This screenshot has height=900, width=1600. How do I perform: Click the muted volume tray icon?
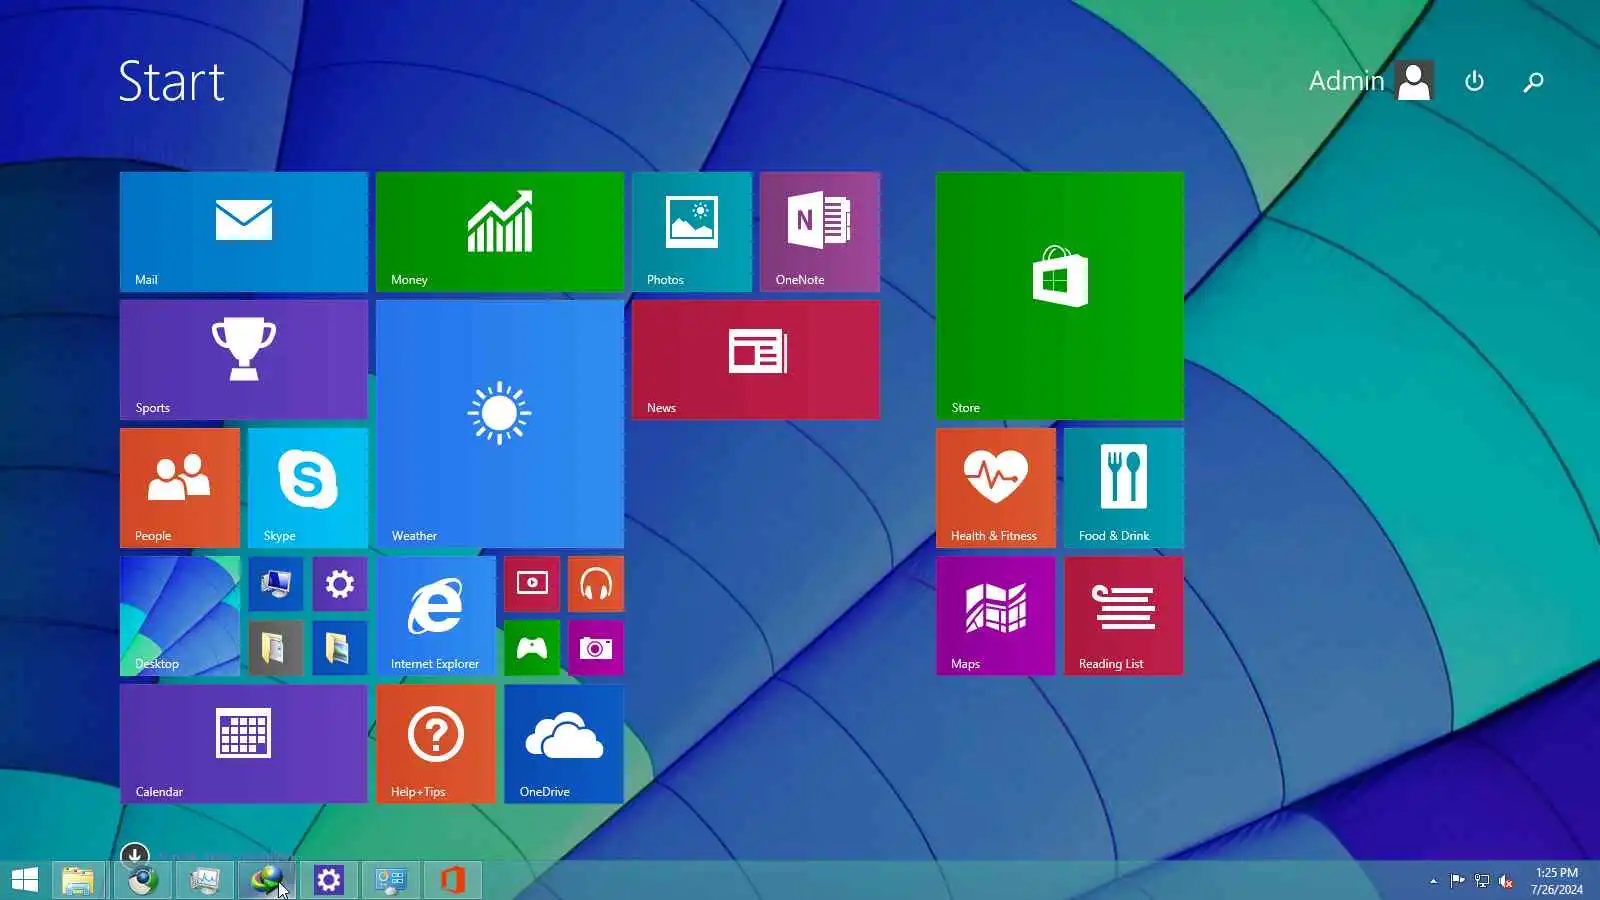[x=1506, y=881]
